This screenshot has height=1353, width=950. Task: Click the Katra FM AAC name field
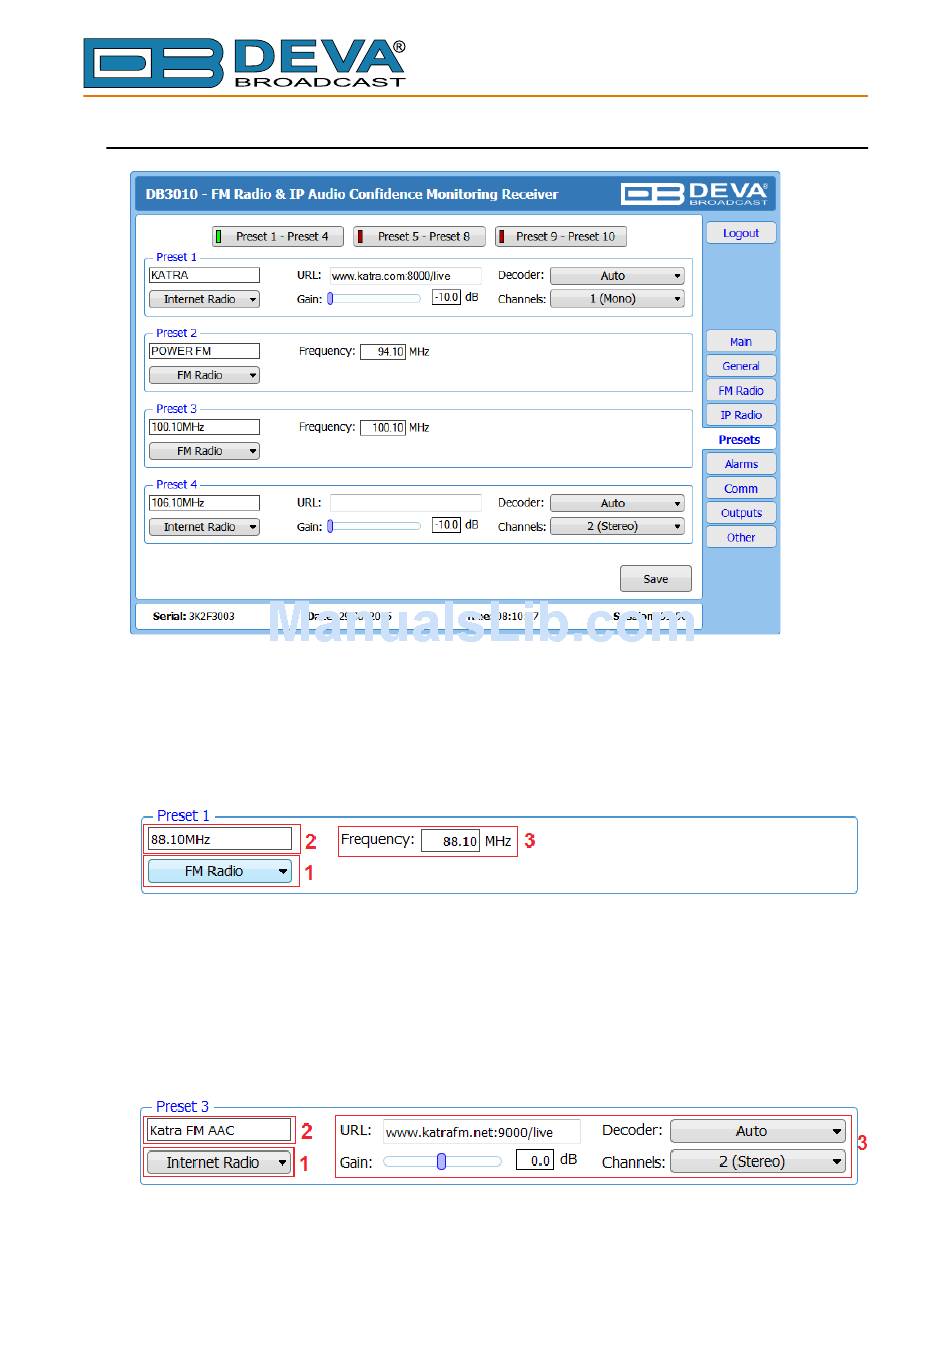(x=219, y=1131)
